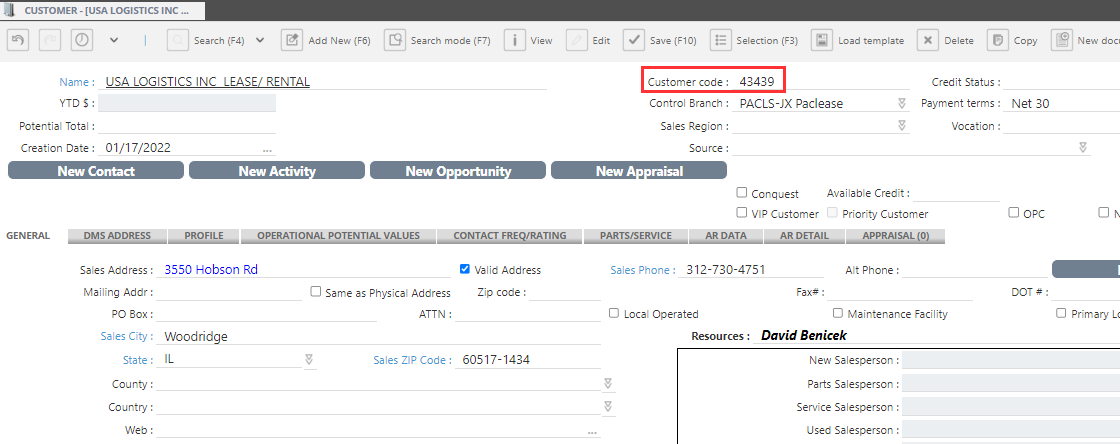Click the Payment terms field

pos(1062,104)
